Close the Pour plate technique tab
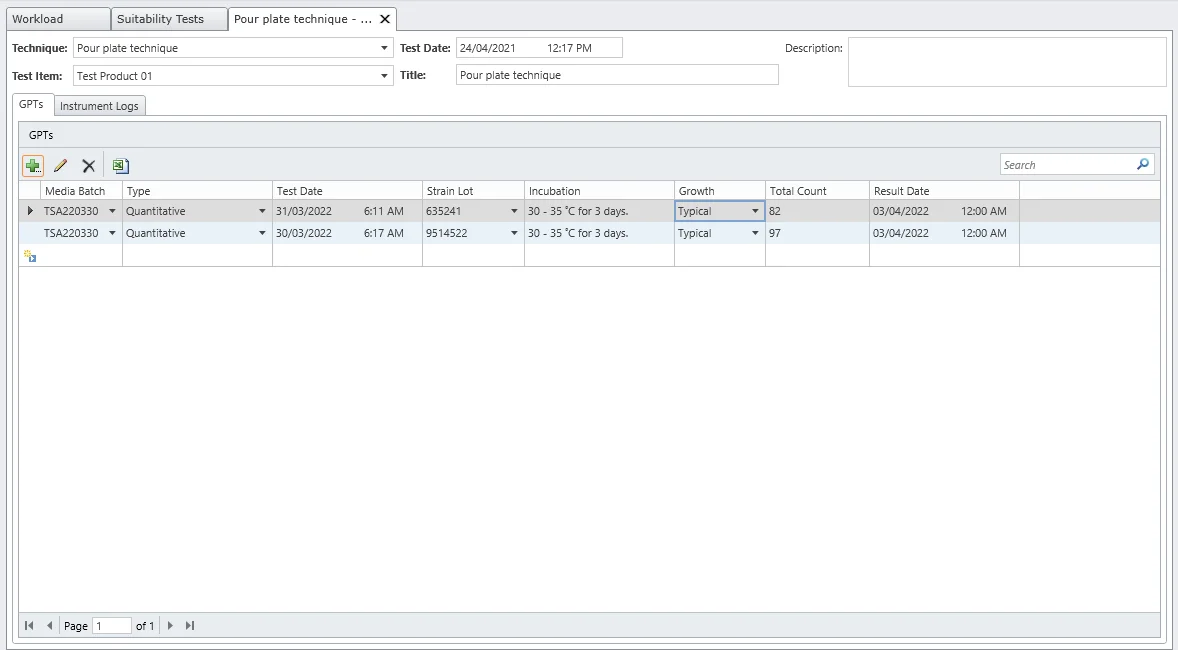This screenshot has height=650, width=1178. coord(385,19)
